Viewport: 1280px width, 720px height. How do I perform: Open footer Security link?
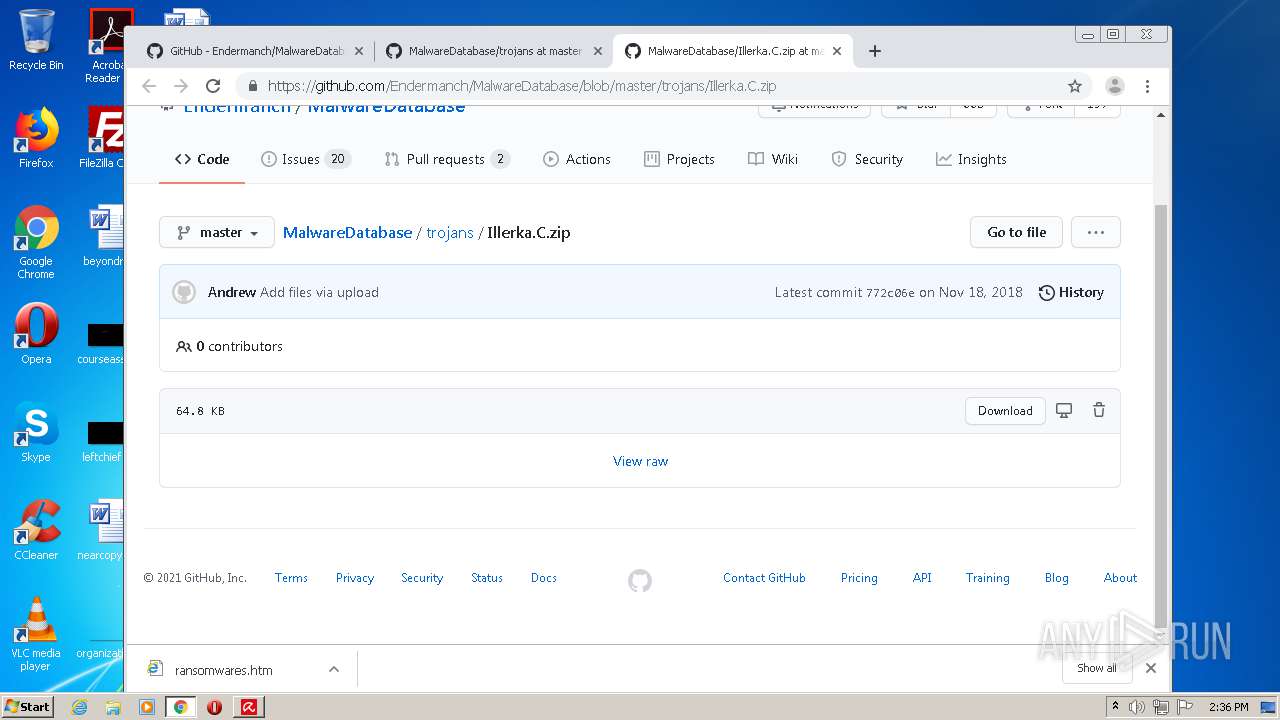pos(422,578)
